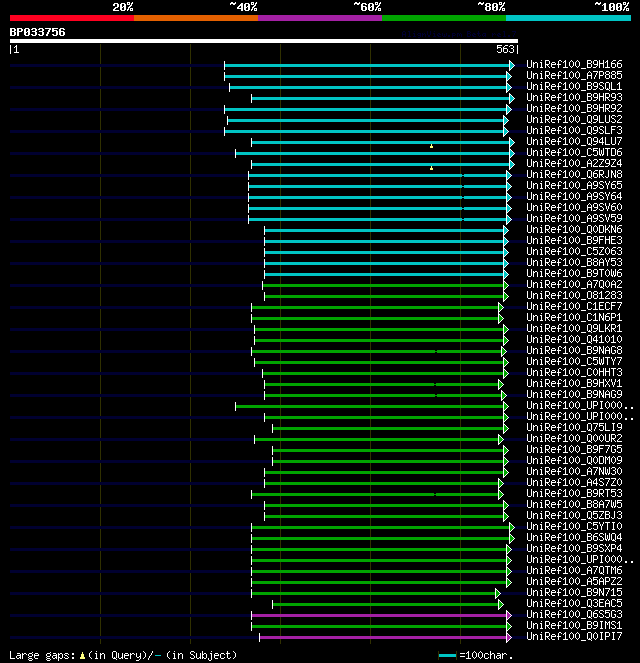Select the UniRef100_A9SV59 label
The image size is (640, 663).
click(574, 218)
